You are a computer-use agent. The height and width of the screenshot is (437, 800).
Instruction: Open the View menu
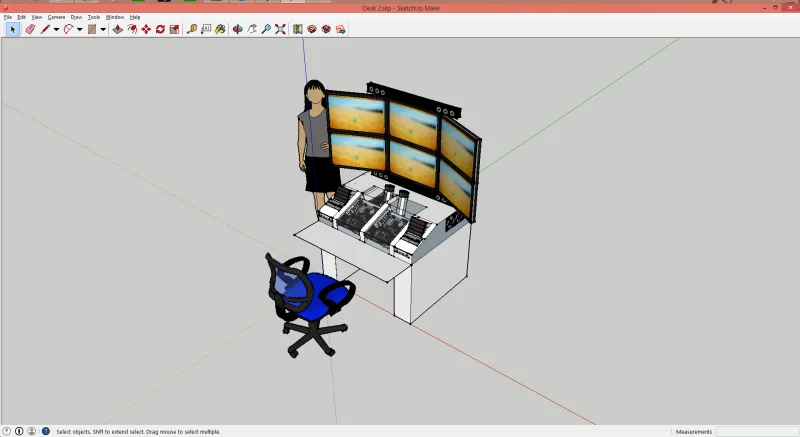click(37, 17)
